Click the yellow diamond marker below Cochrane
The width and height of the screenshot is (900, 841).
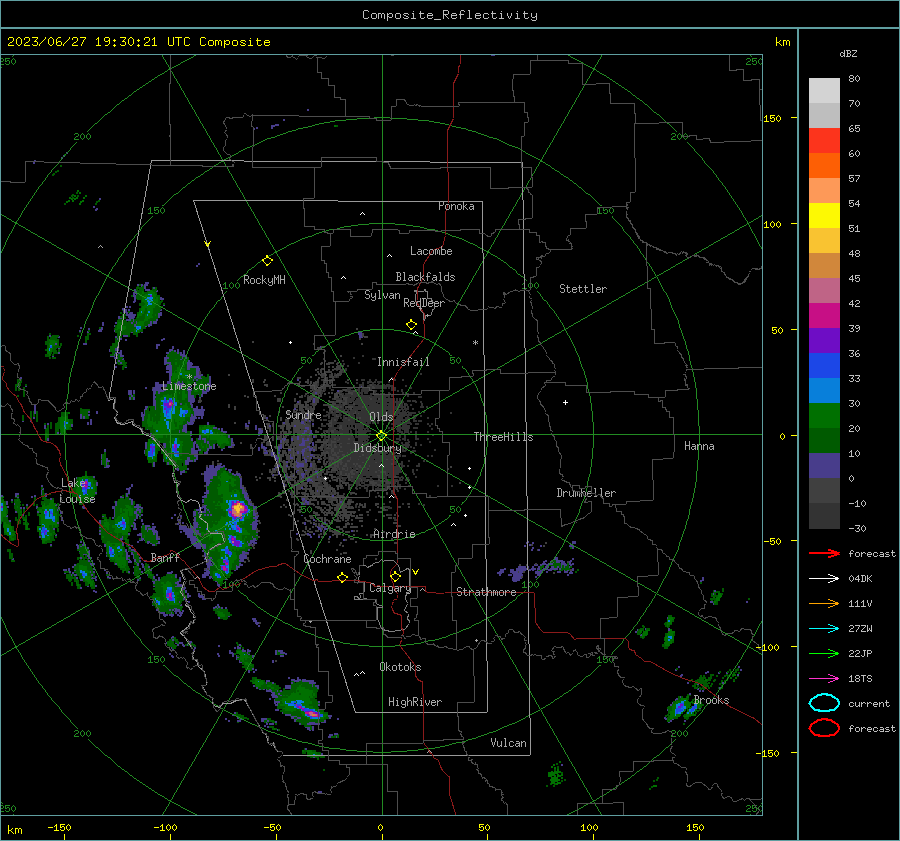click(x=342, y=577)
